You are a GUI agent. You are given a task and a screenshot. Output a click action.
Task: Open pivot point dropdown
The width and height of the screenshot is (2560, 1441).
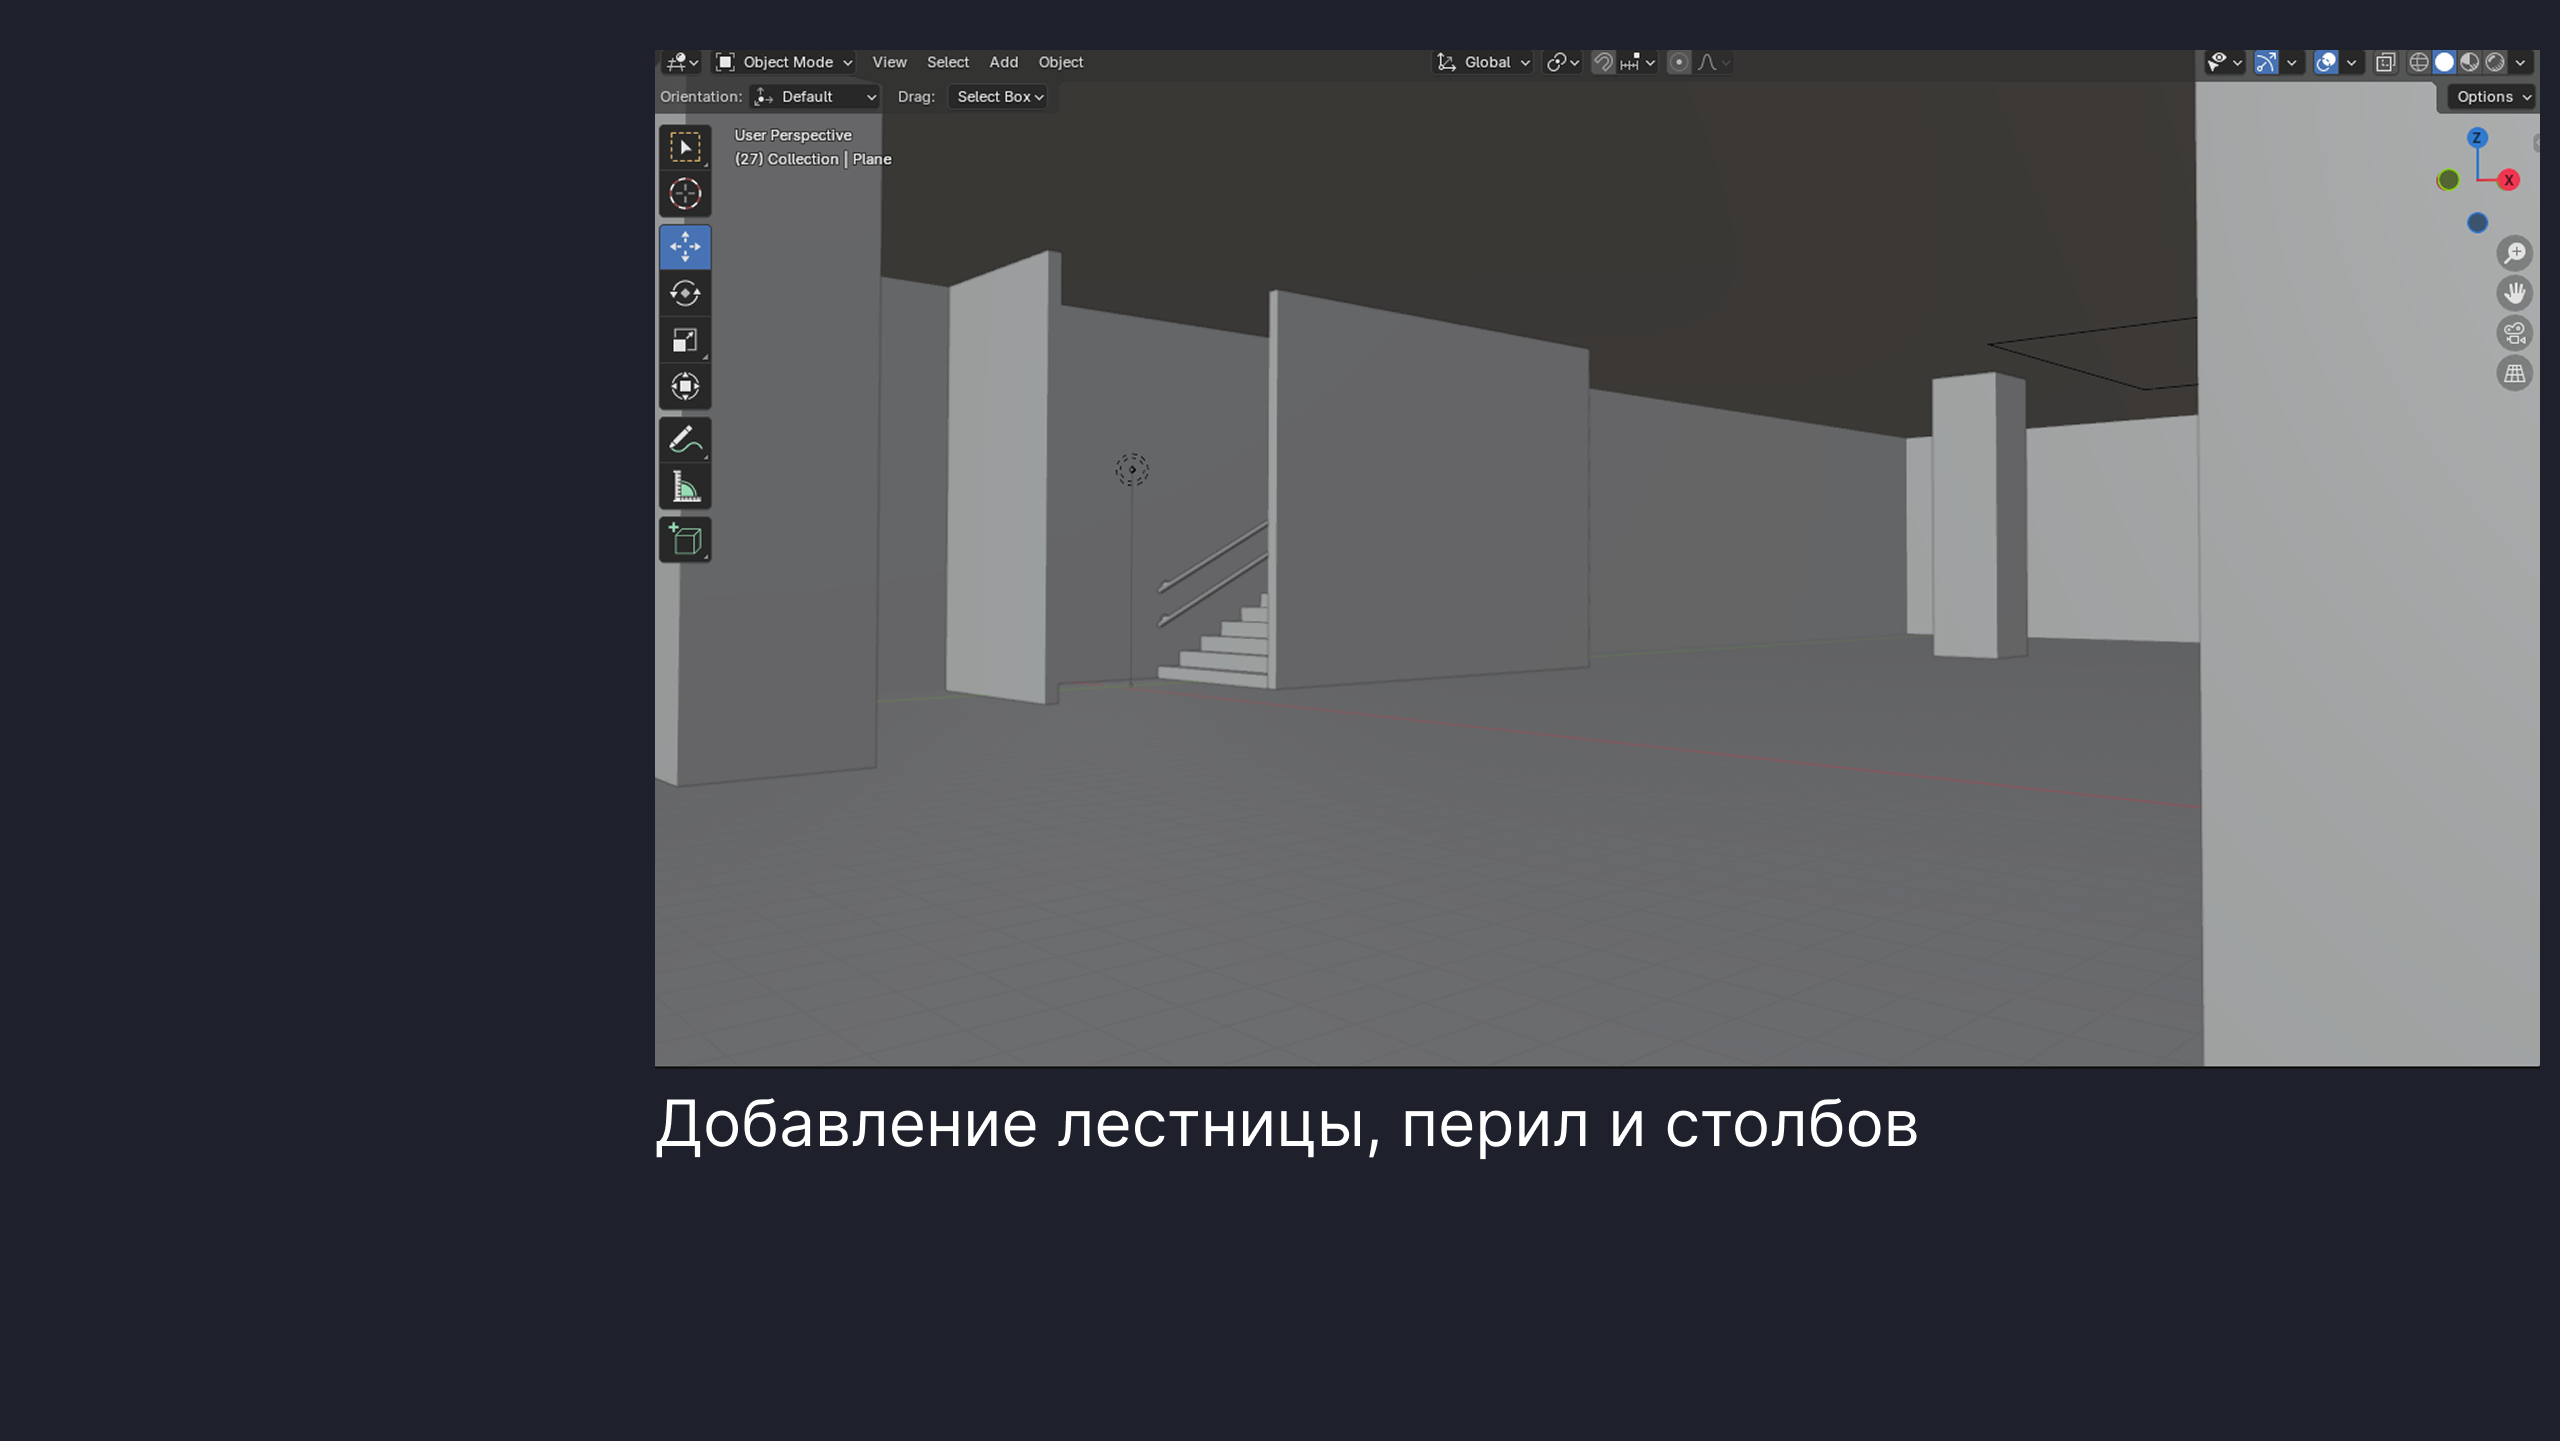(1563, 62)
